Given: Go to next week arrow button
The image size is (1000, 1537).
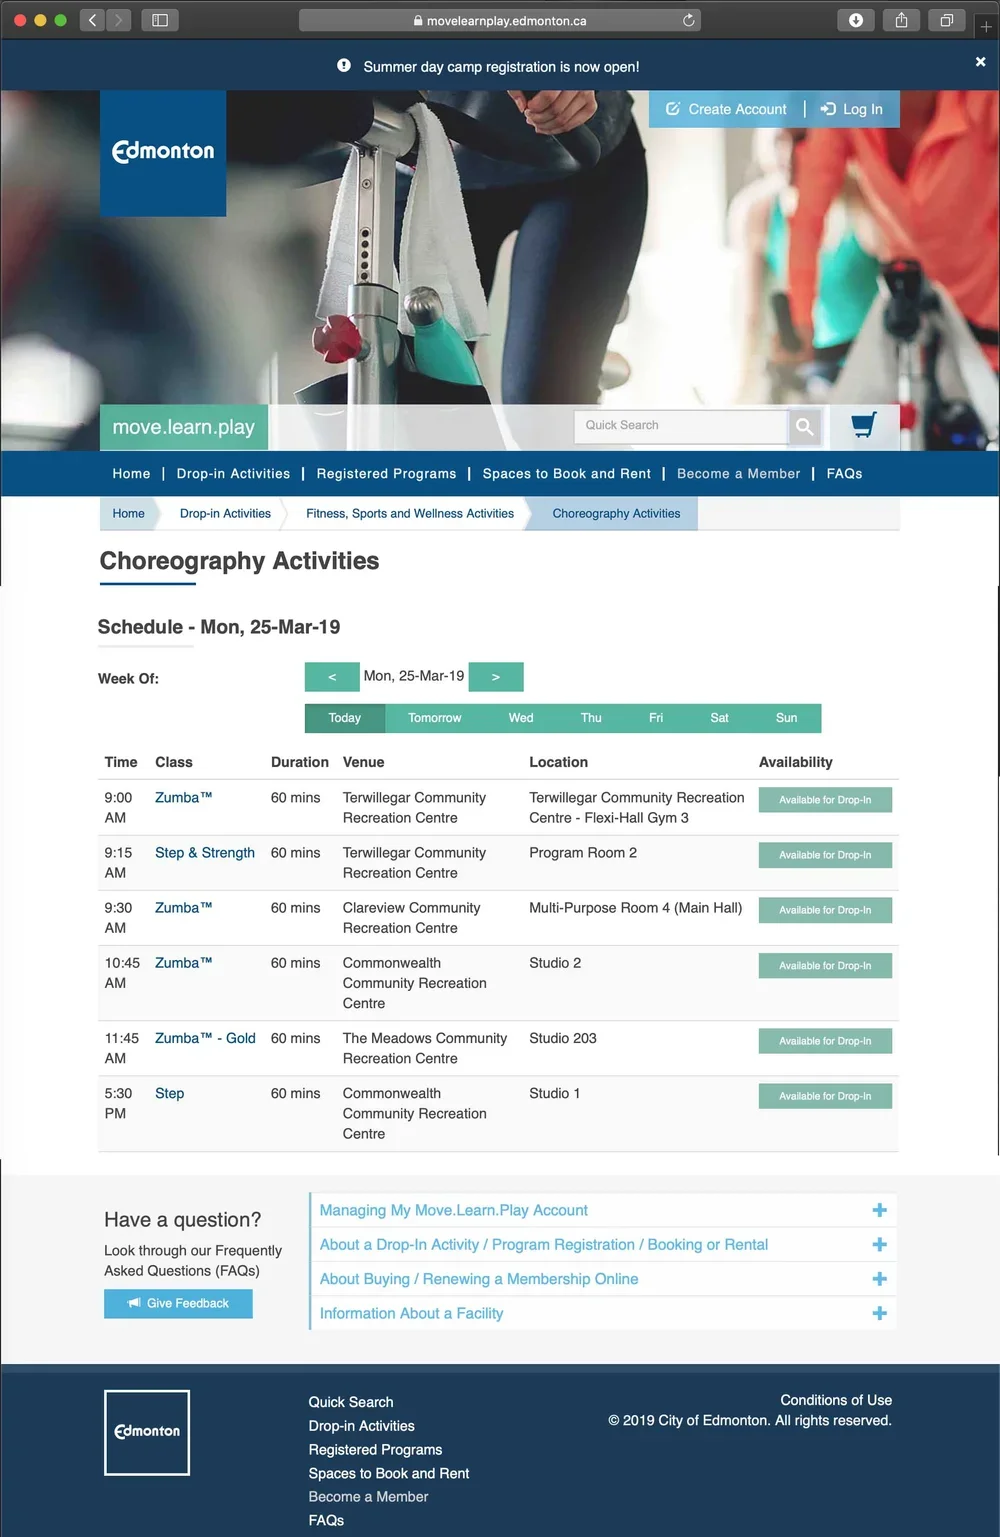Looking at the screenshot, I should tap(496, 677).
